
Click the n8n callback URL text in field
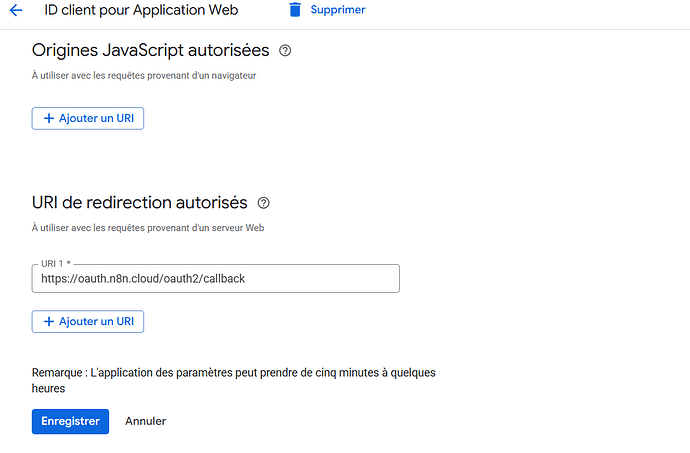(x=143, y=278)
